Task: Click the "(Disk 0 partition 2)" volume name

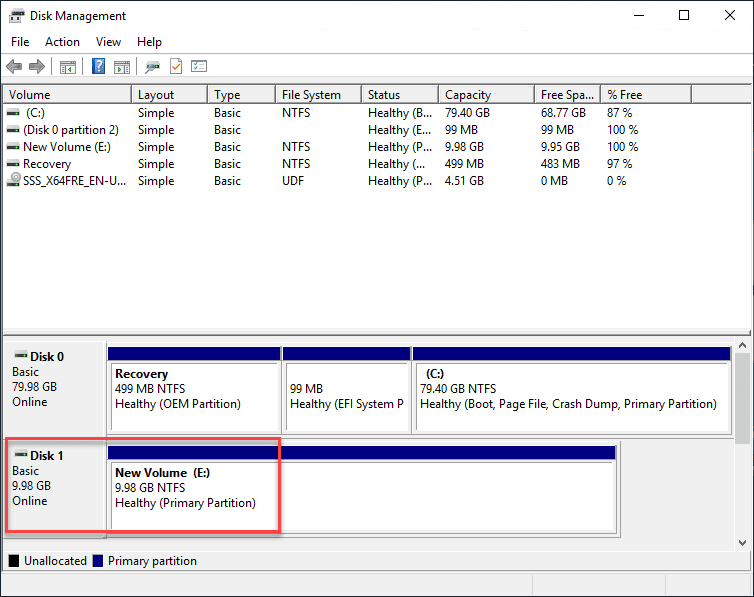Action: [71, 130]
